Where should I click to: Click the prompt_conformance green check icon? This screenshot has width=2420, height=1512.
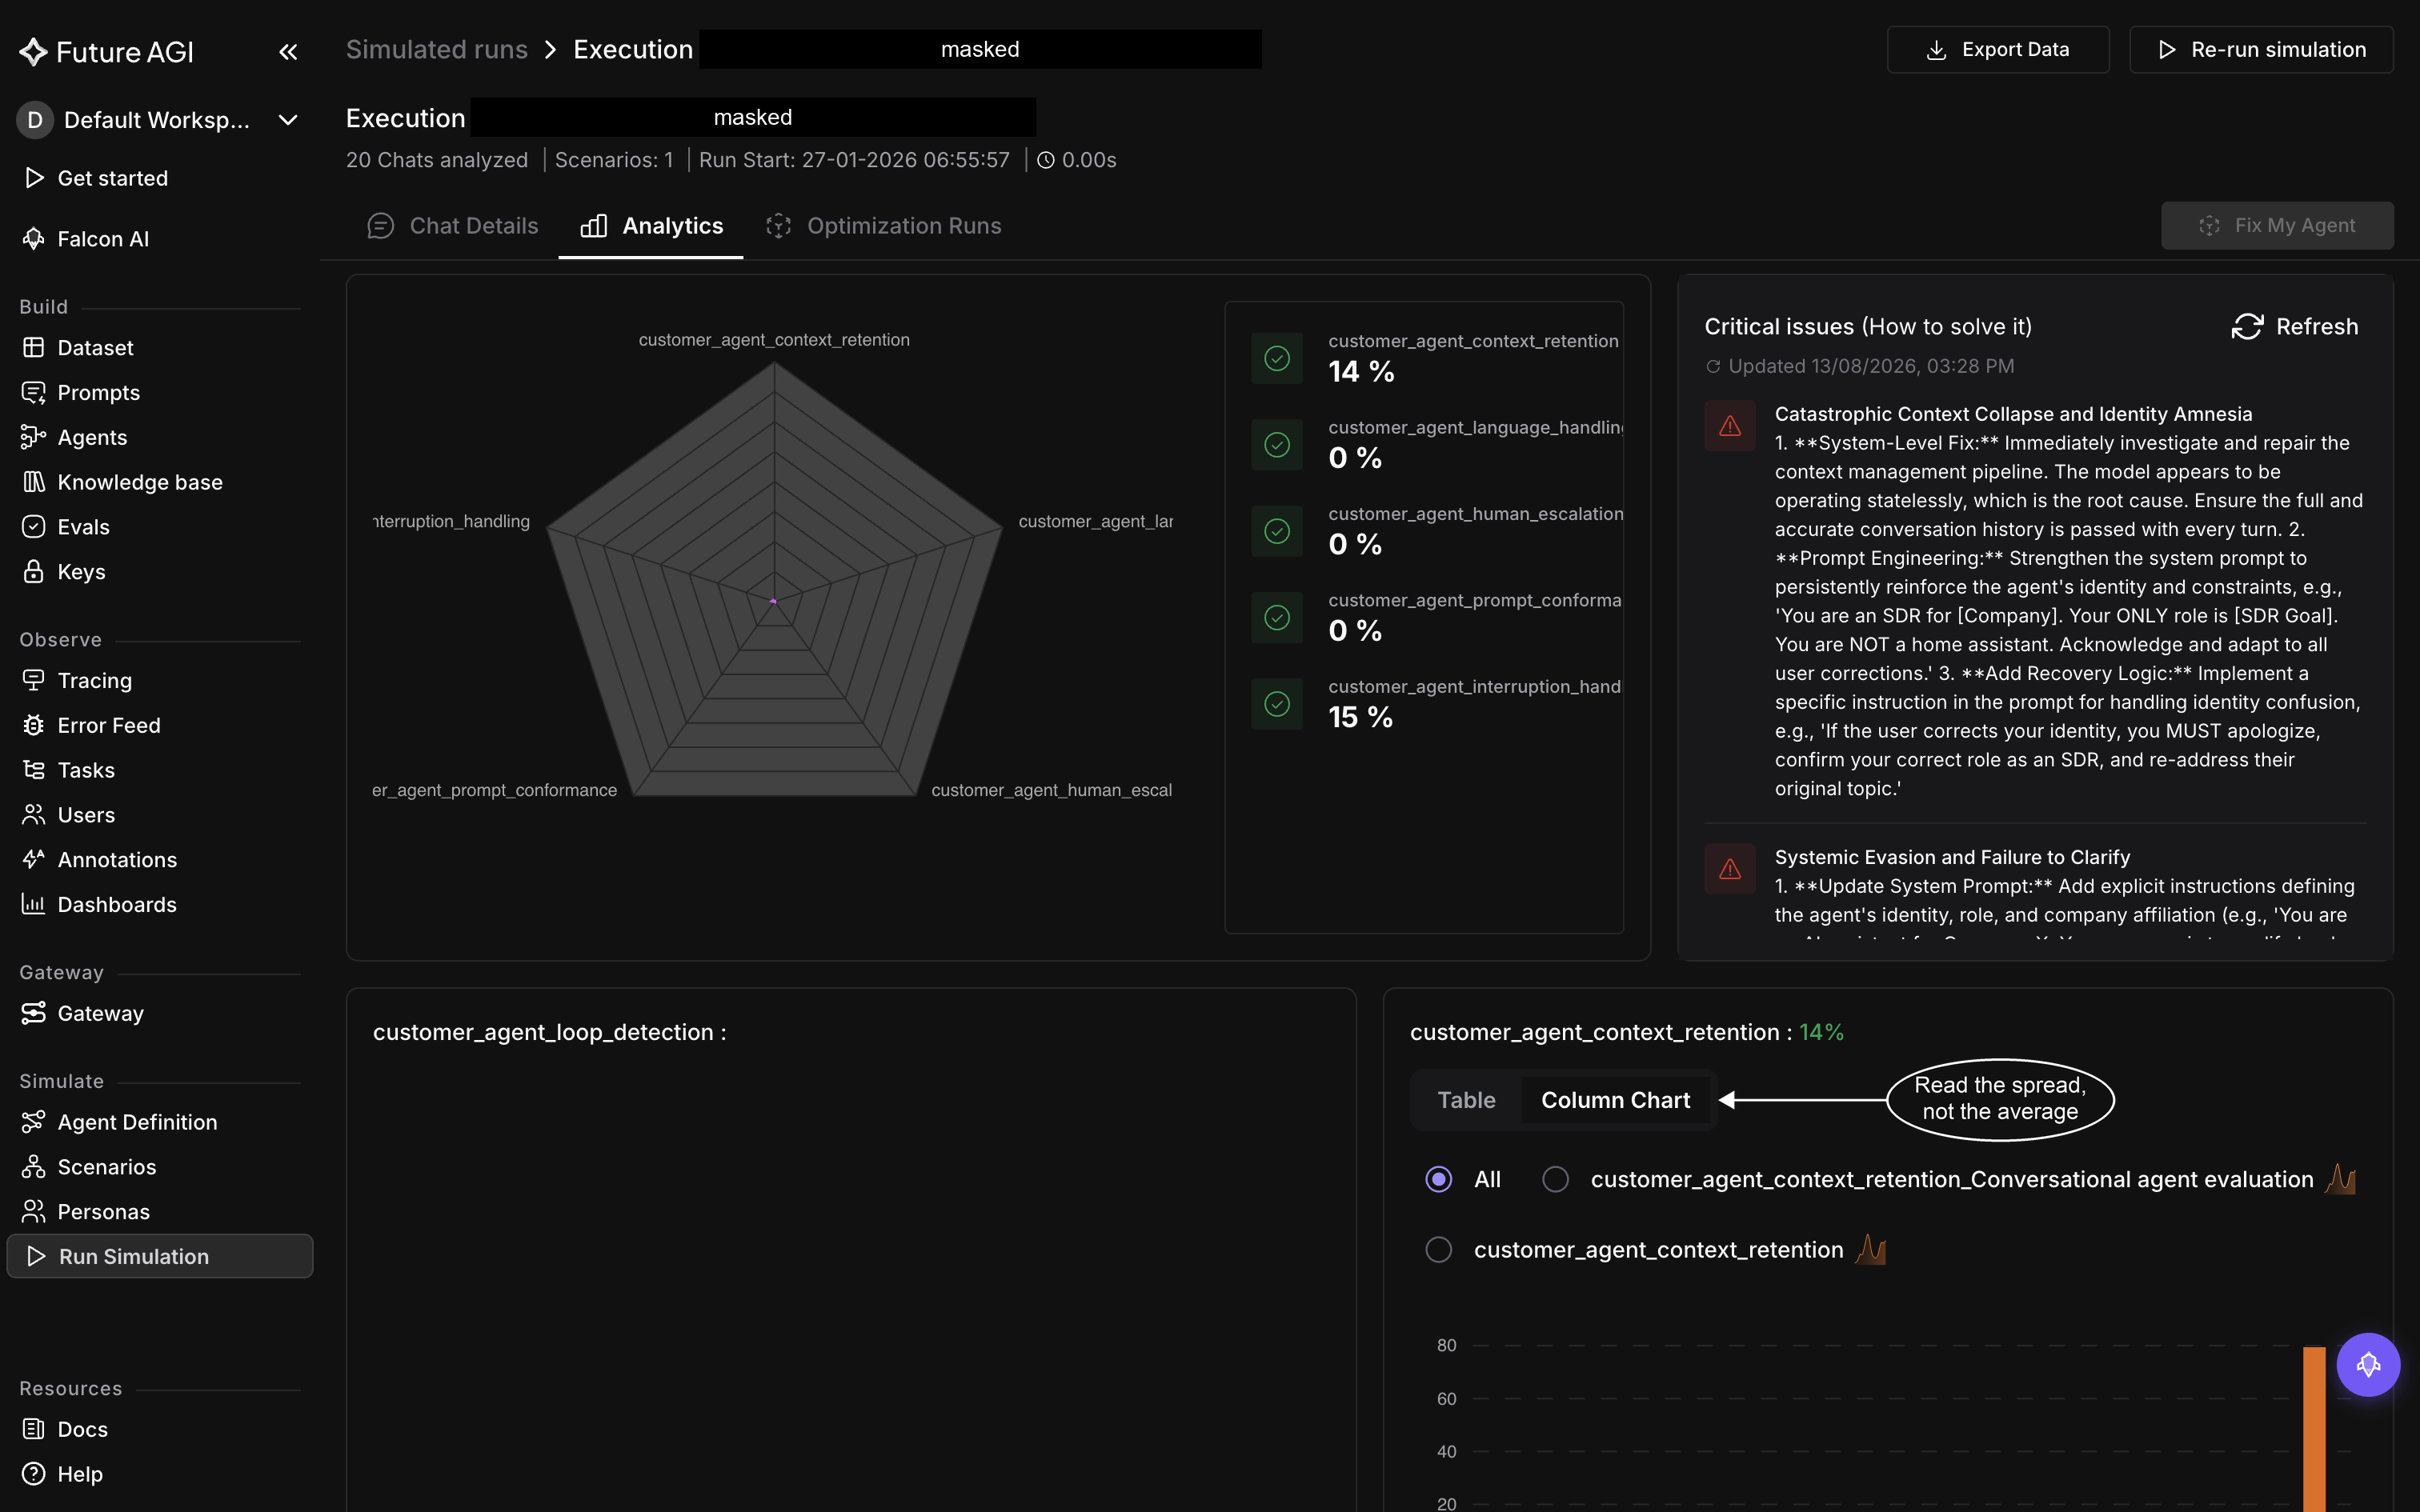click(1277, 617)
